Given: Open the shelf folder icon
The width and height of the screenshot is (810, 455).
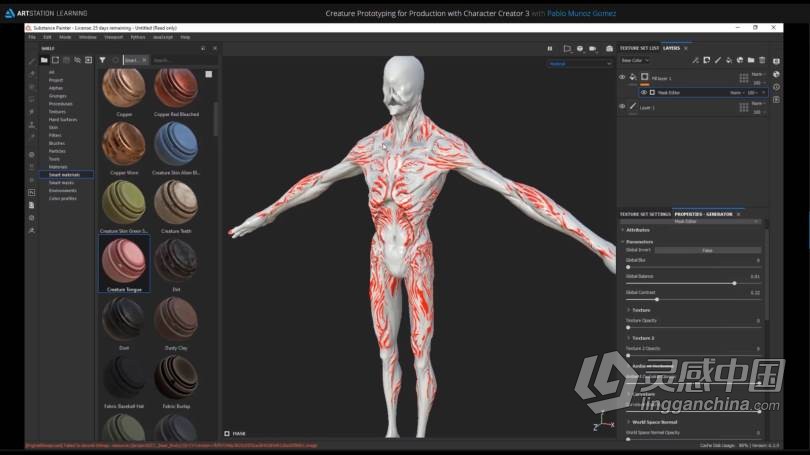Looking at the screenshot, I should 44,60.
